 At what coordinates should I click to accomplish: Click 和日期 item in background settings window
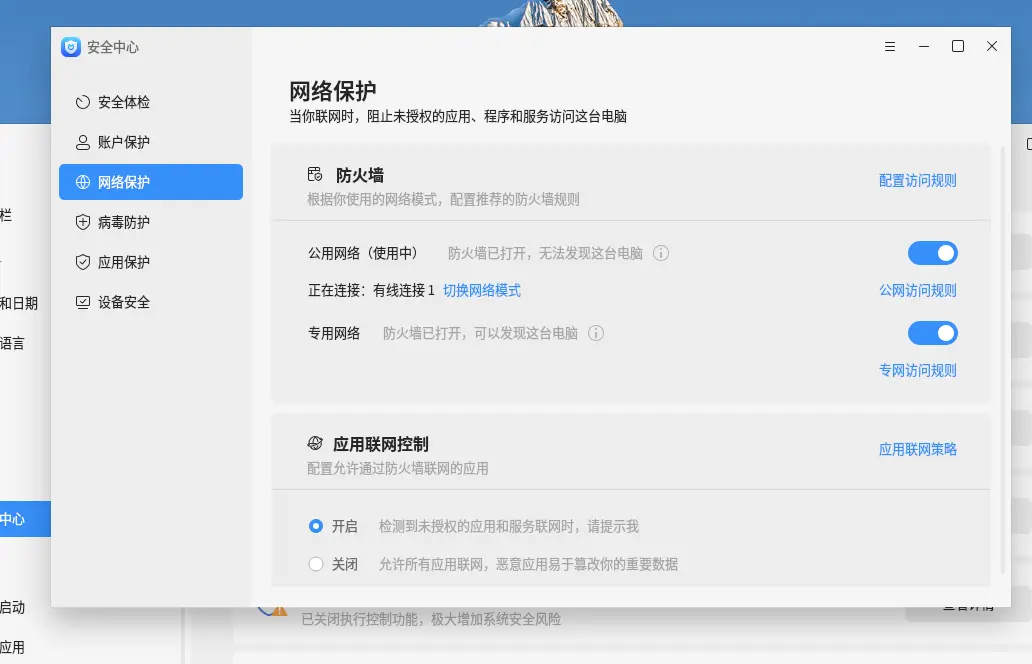pyautogui.click(x=19, y=303)
